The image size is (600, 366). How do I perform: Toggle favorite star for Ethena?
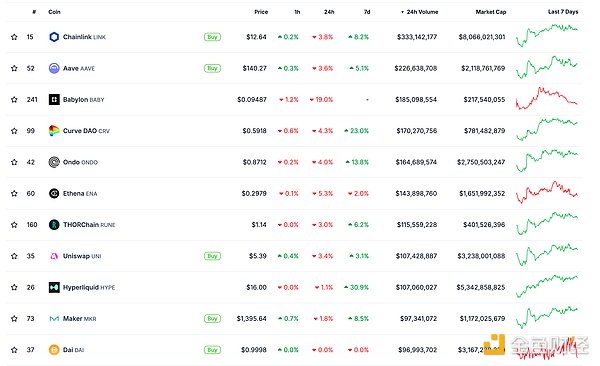[x=14, y=193]
